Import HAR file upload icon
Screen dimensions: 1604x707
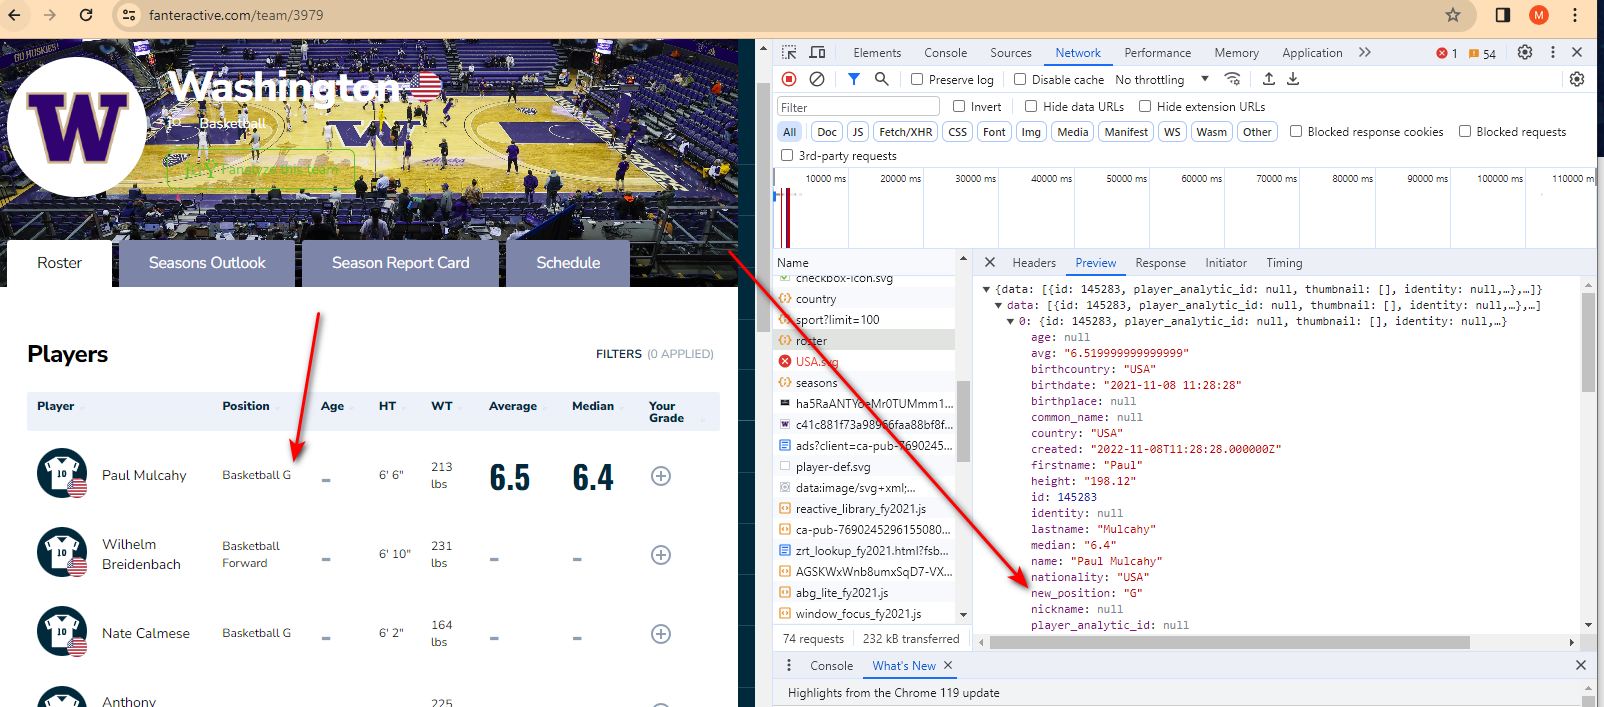tap(1269, 79)
